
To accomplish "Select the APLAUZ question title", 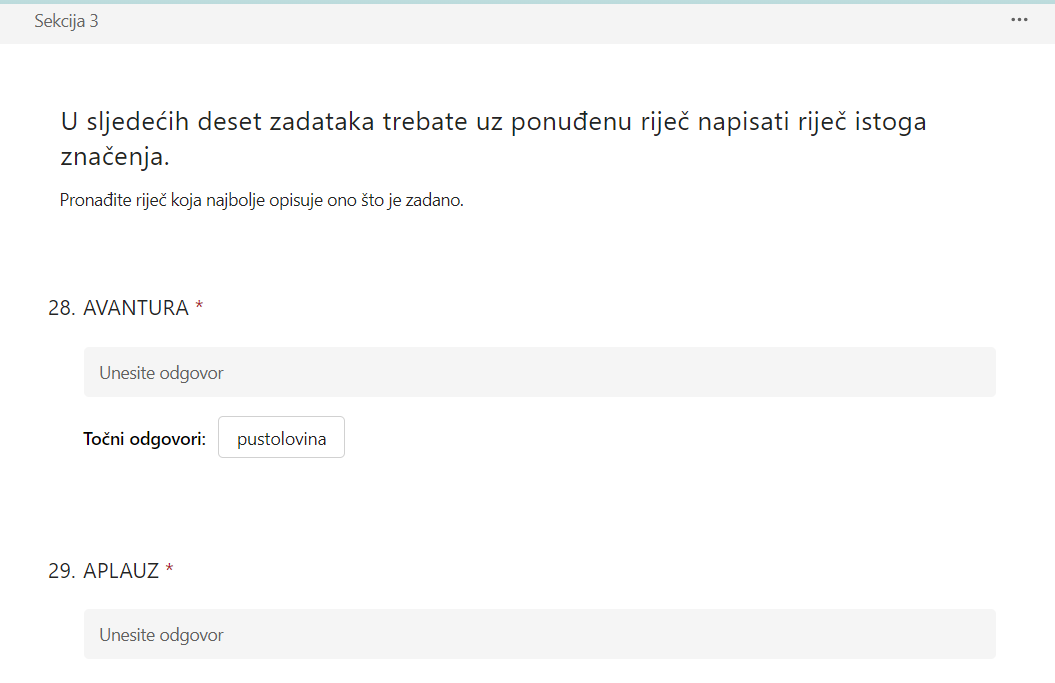I will (x=121, y=571).
